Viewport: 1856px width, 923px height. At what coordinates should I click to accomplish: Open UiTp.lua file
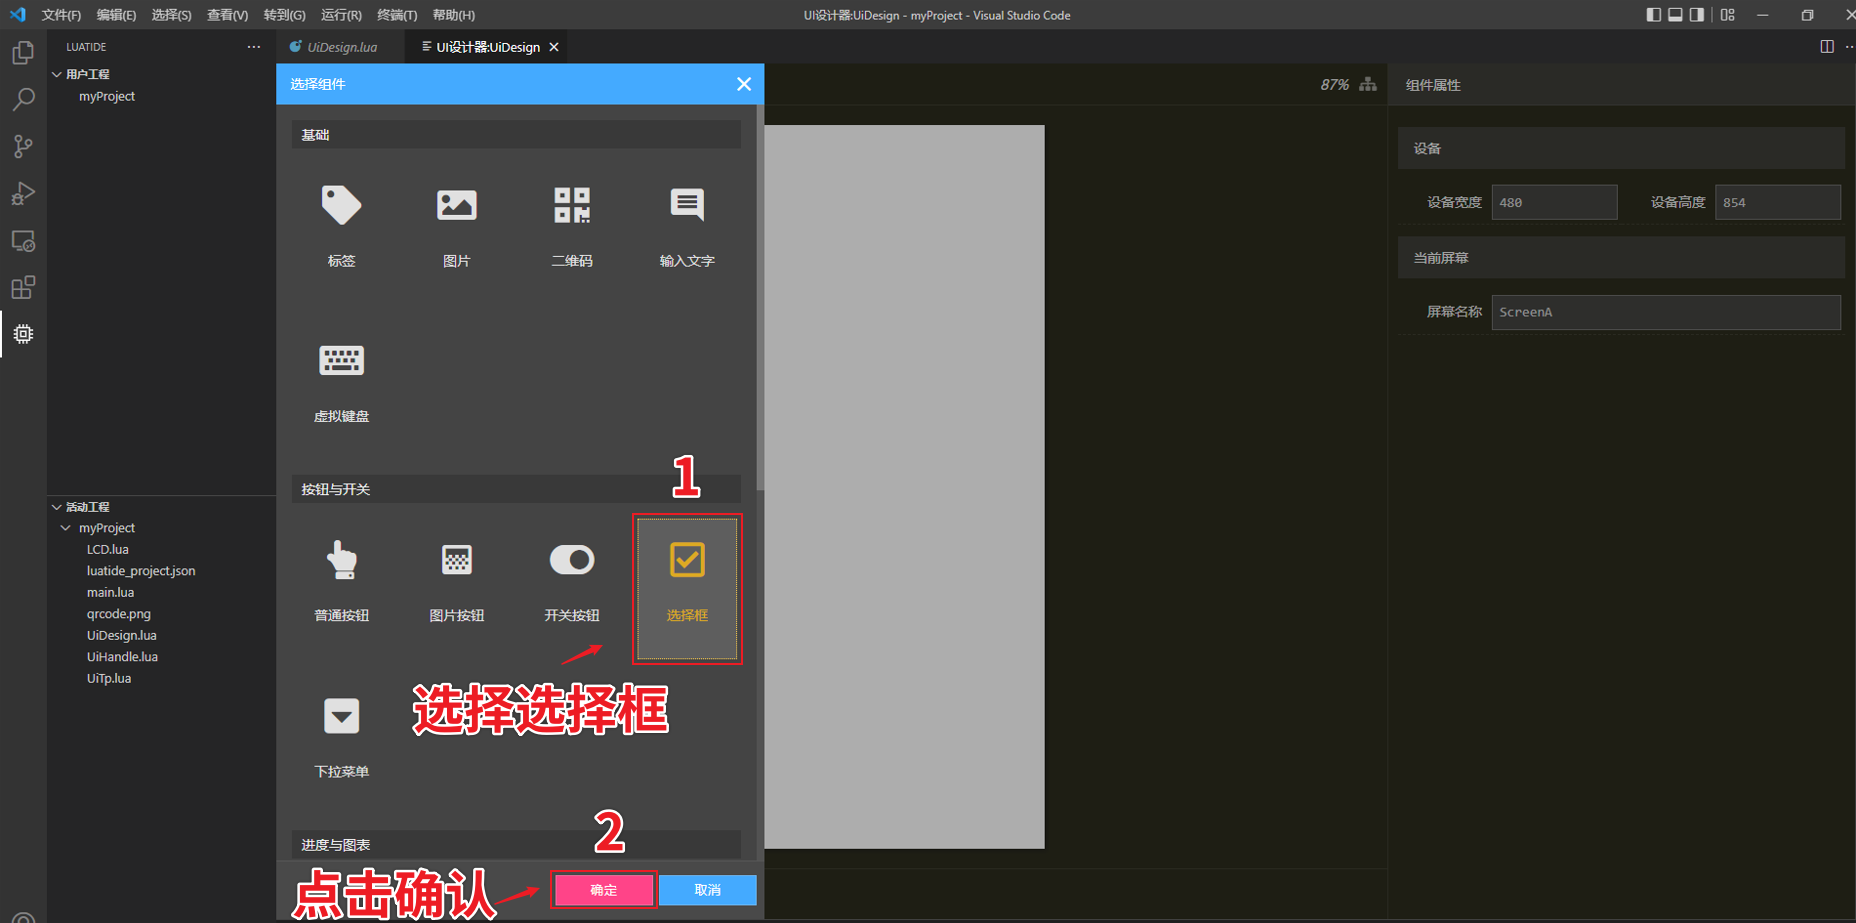tap(109, 678)
